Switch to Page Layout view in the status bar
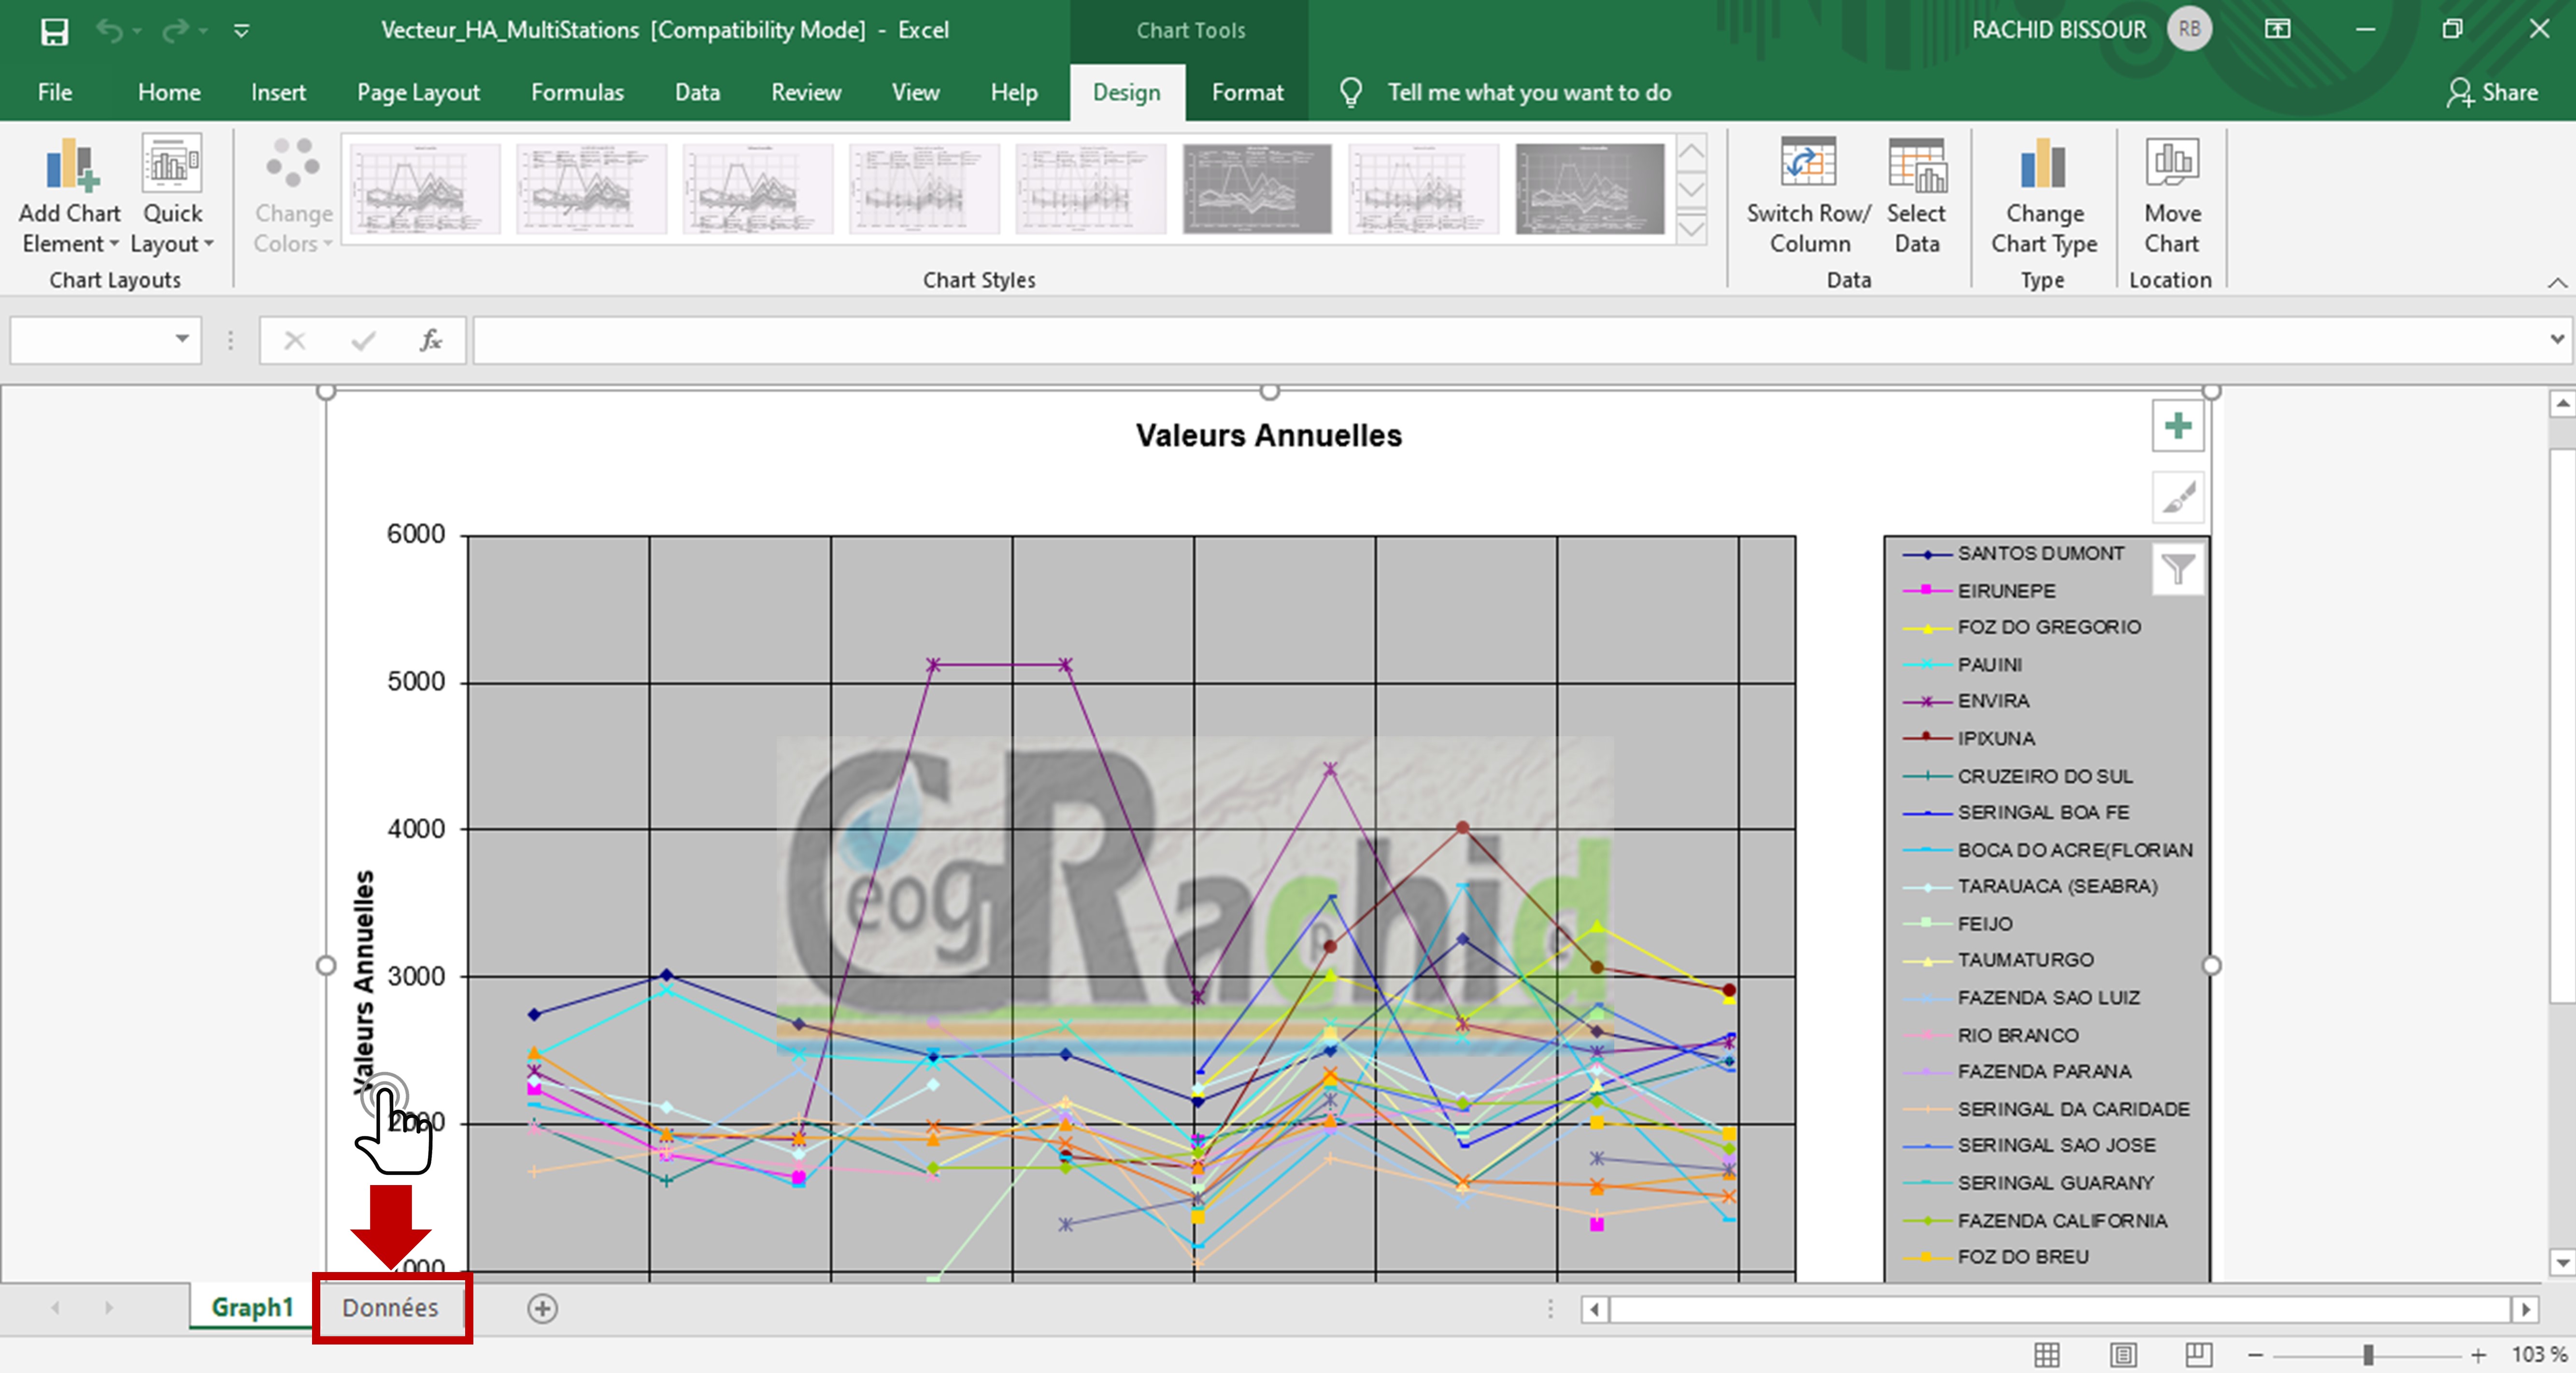Viewport: 2576px width, 1373px height. pyautogui.click(x=2123, y=1355)
